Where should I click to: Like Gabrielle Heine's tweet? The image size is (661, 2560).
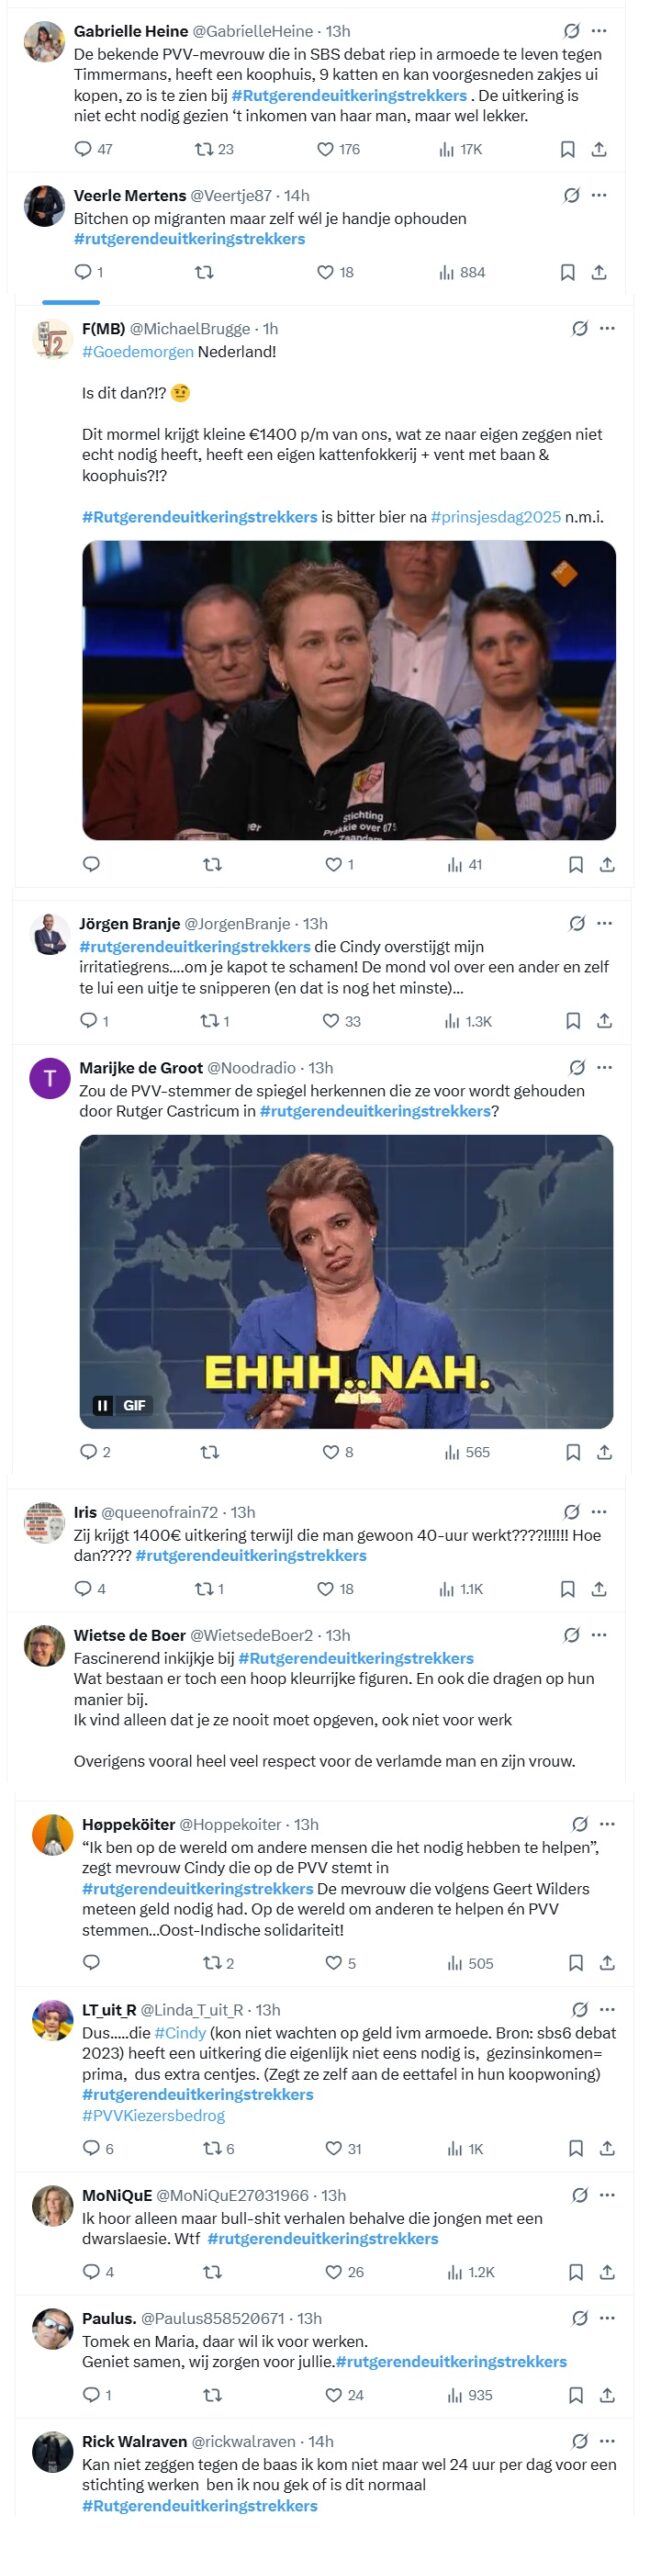pyautogui.click(x=325, y=150)
